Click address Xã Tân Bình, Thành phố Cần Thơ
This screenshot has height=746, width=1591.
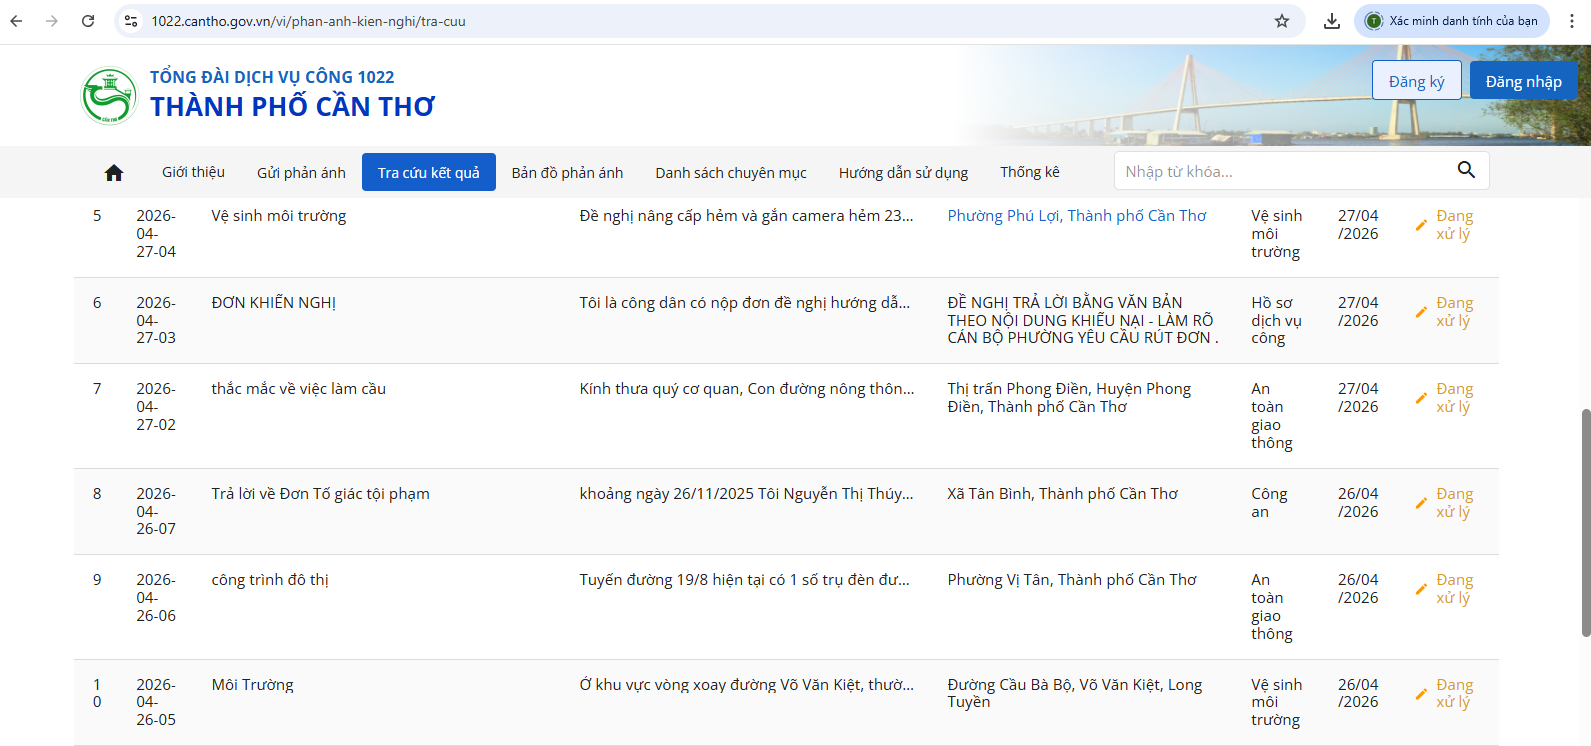[1063, 494]
